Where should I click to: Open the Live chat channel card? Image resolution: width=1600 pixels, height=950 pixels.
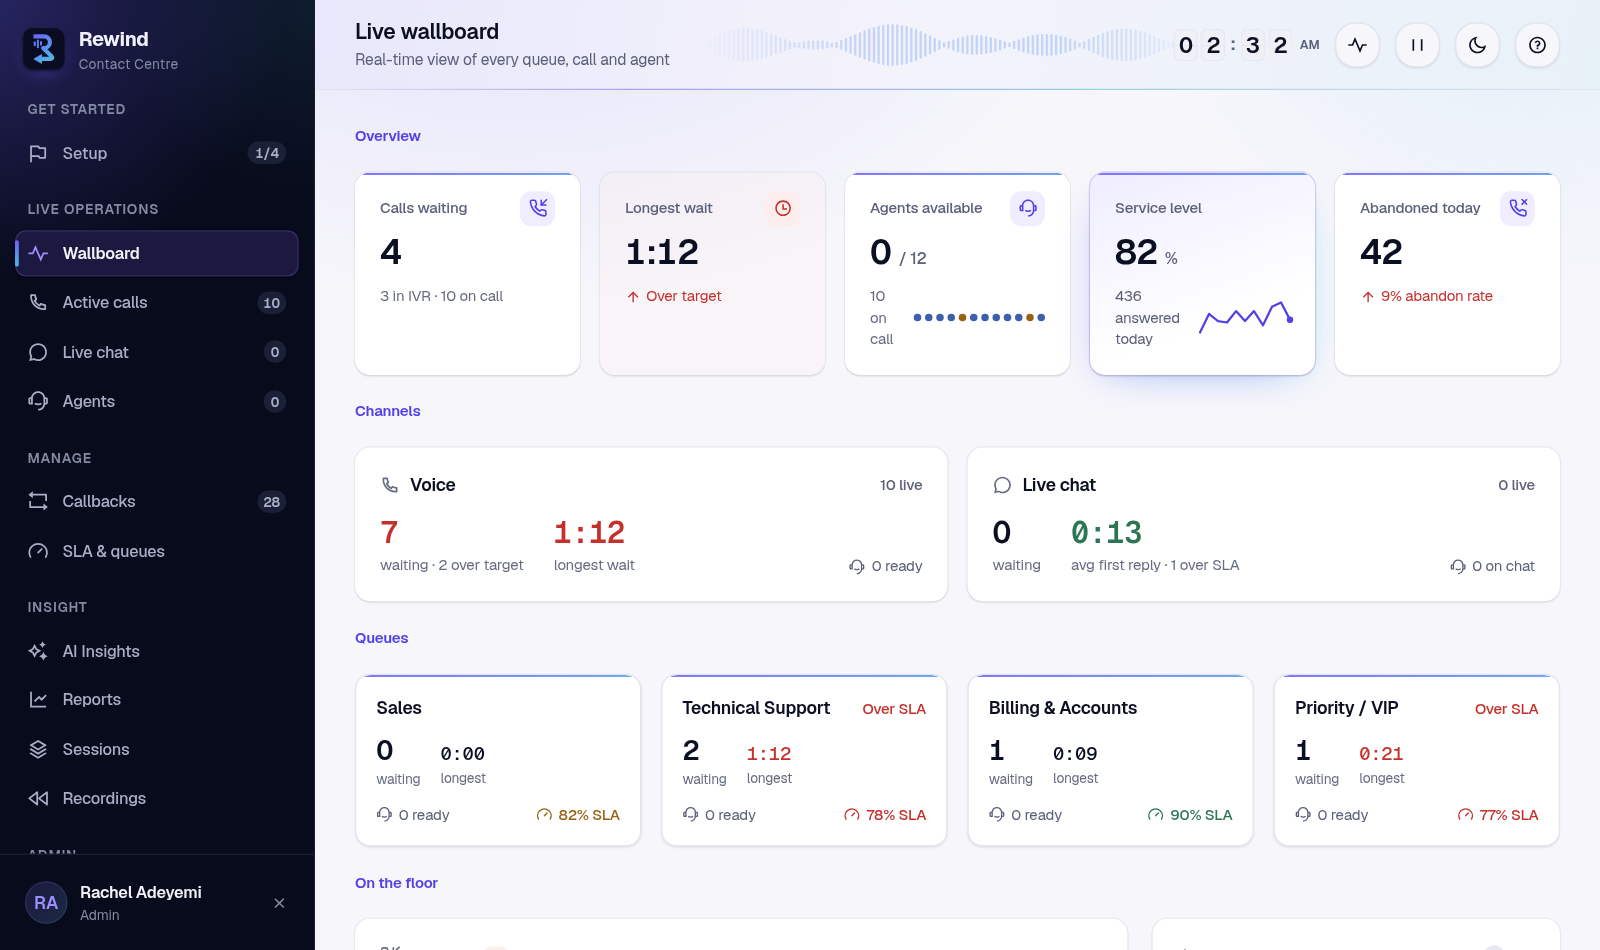point(1263,524)
